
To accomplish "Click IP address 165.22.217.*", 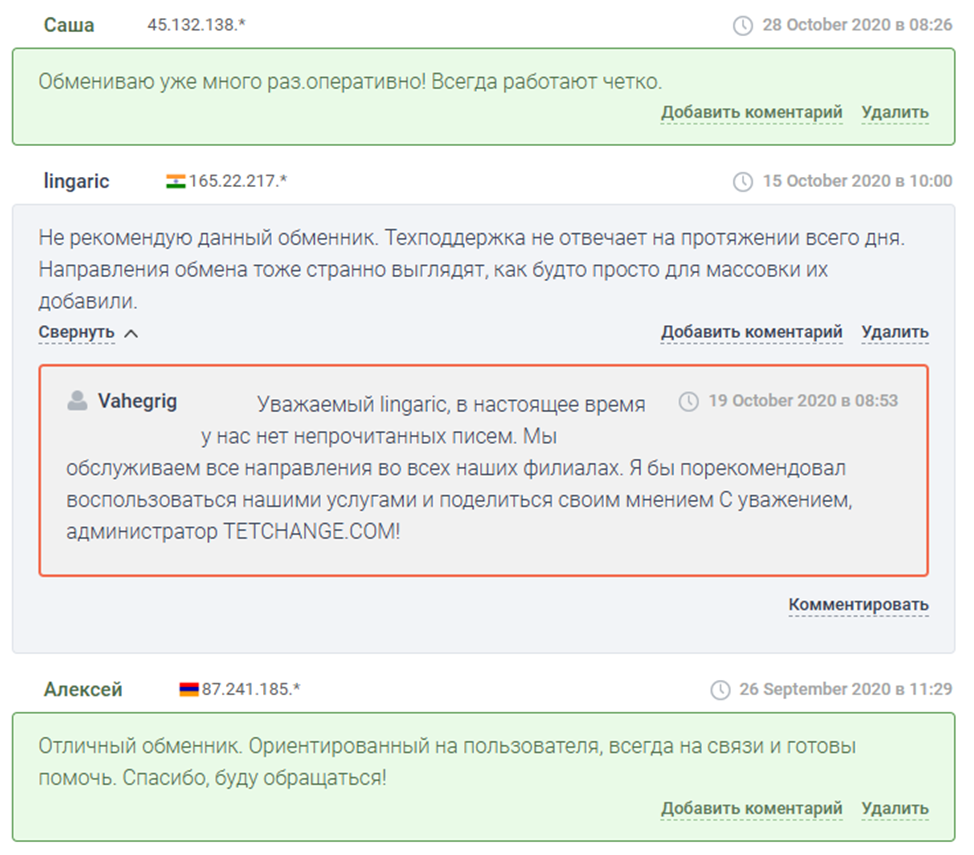I will 238,181.
